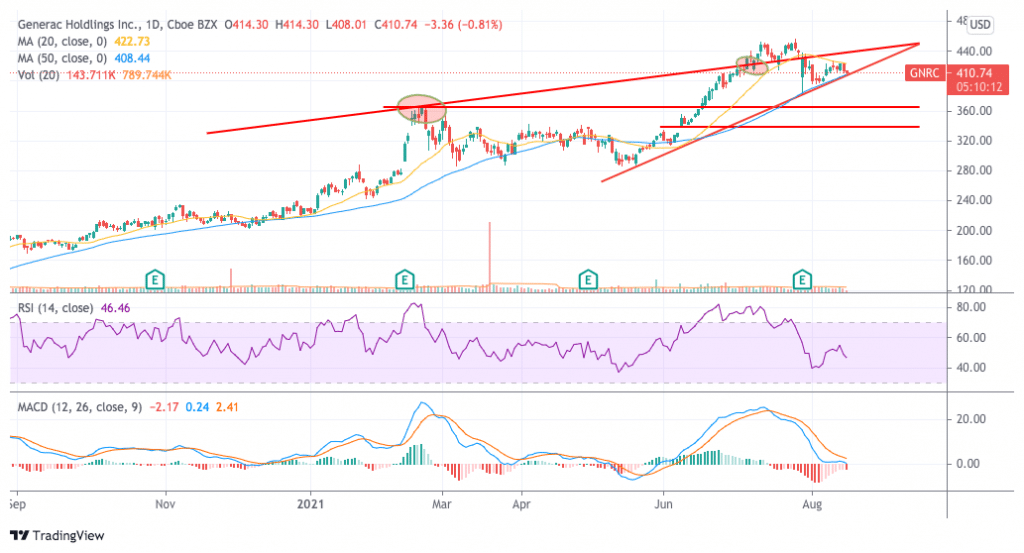This screenshot has height=553, width=1024.
Task: Click the TradingView logo
Action: [x=57, y=535]
